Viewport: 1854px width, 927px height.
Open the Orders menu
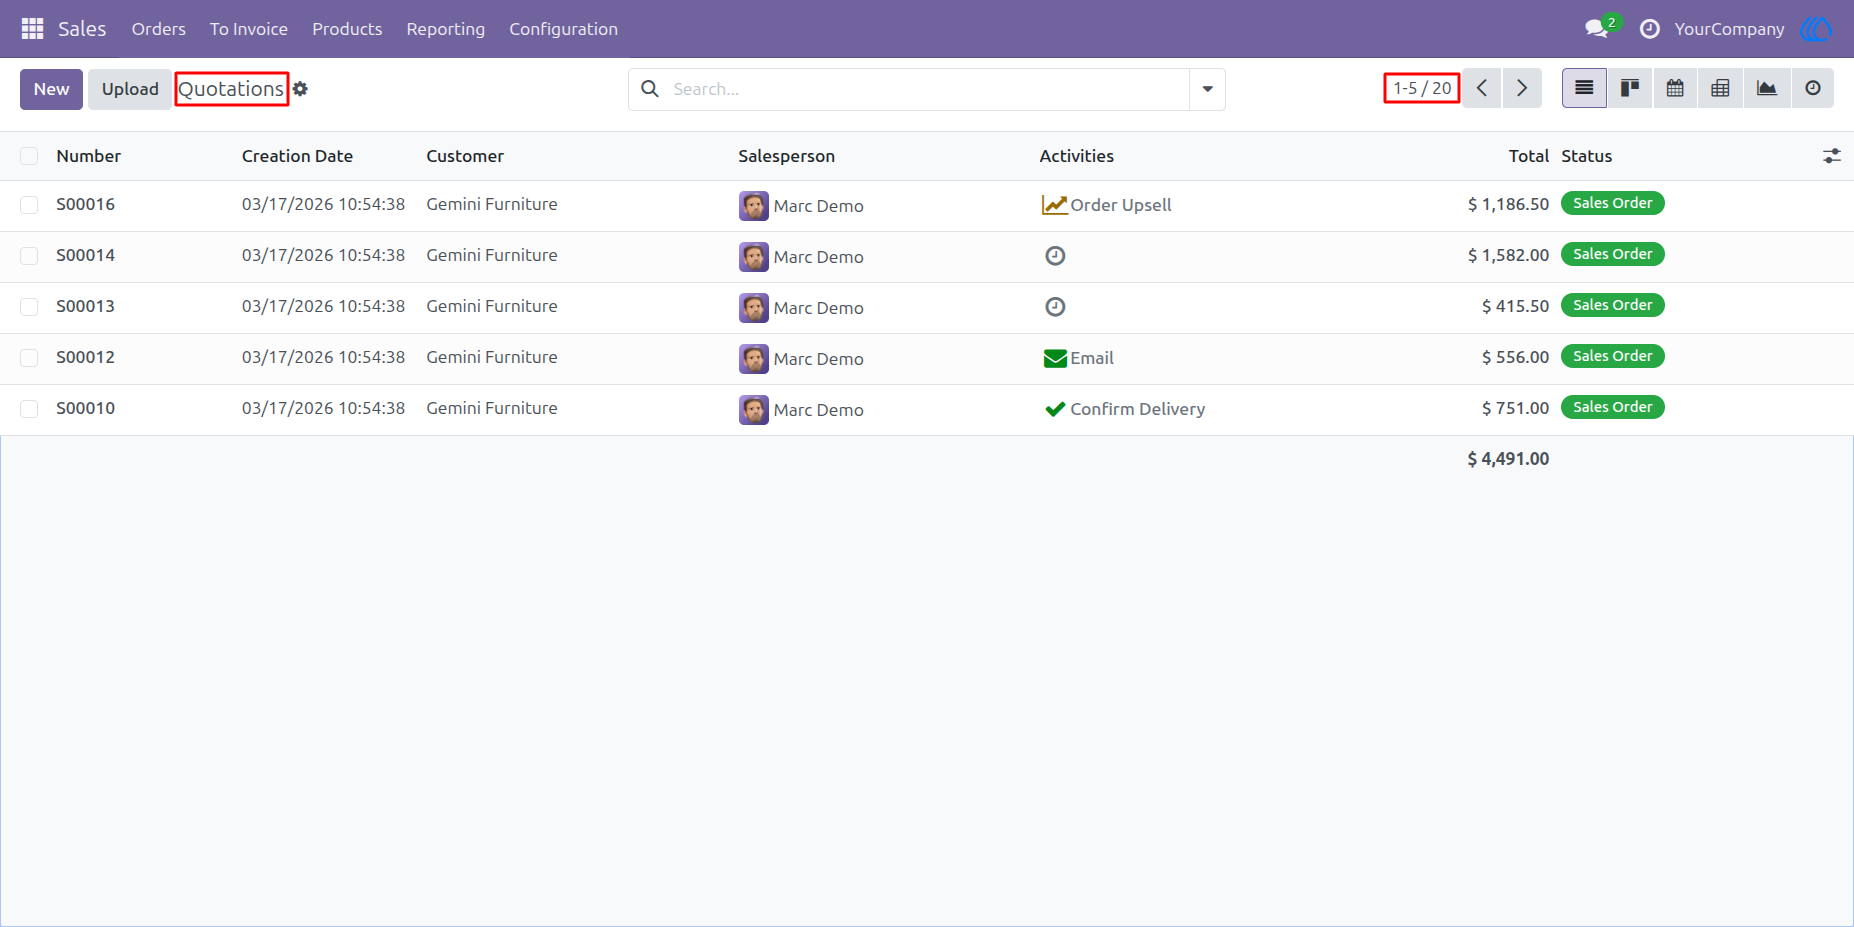(x=159, y=29)
